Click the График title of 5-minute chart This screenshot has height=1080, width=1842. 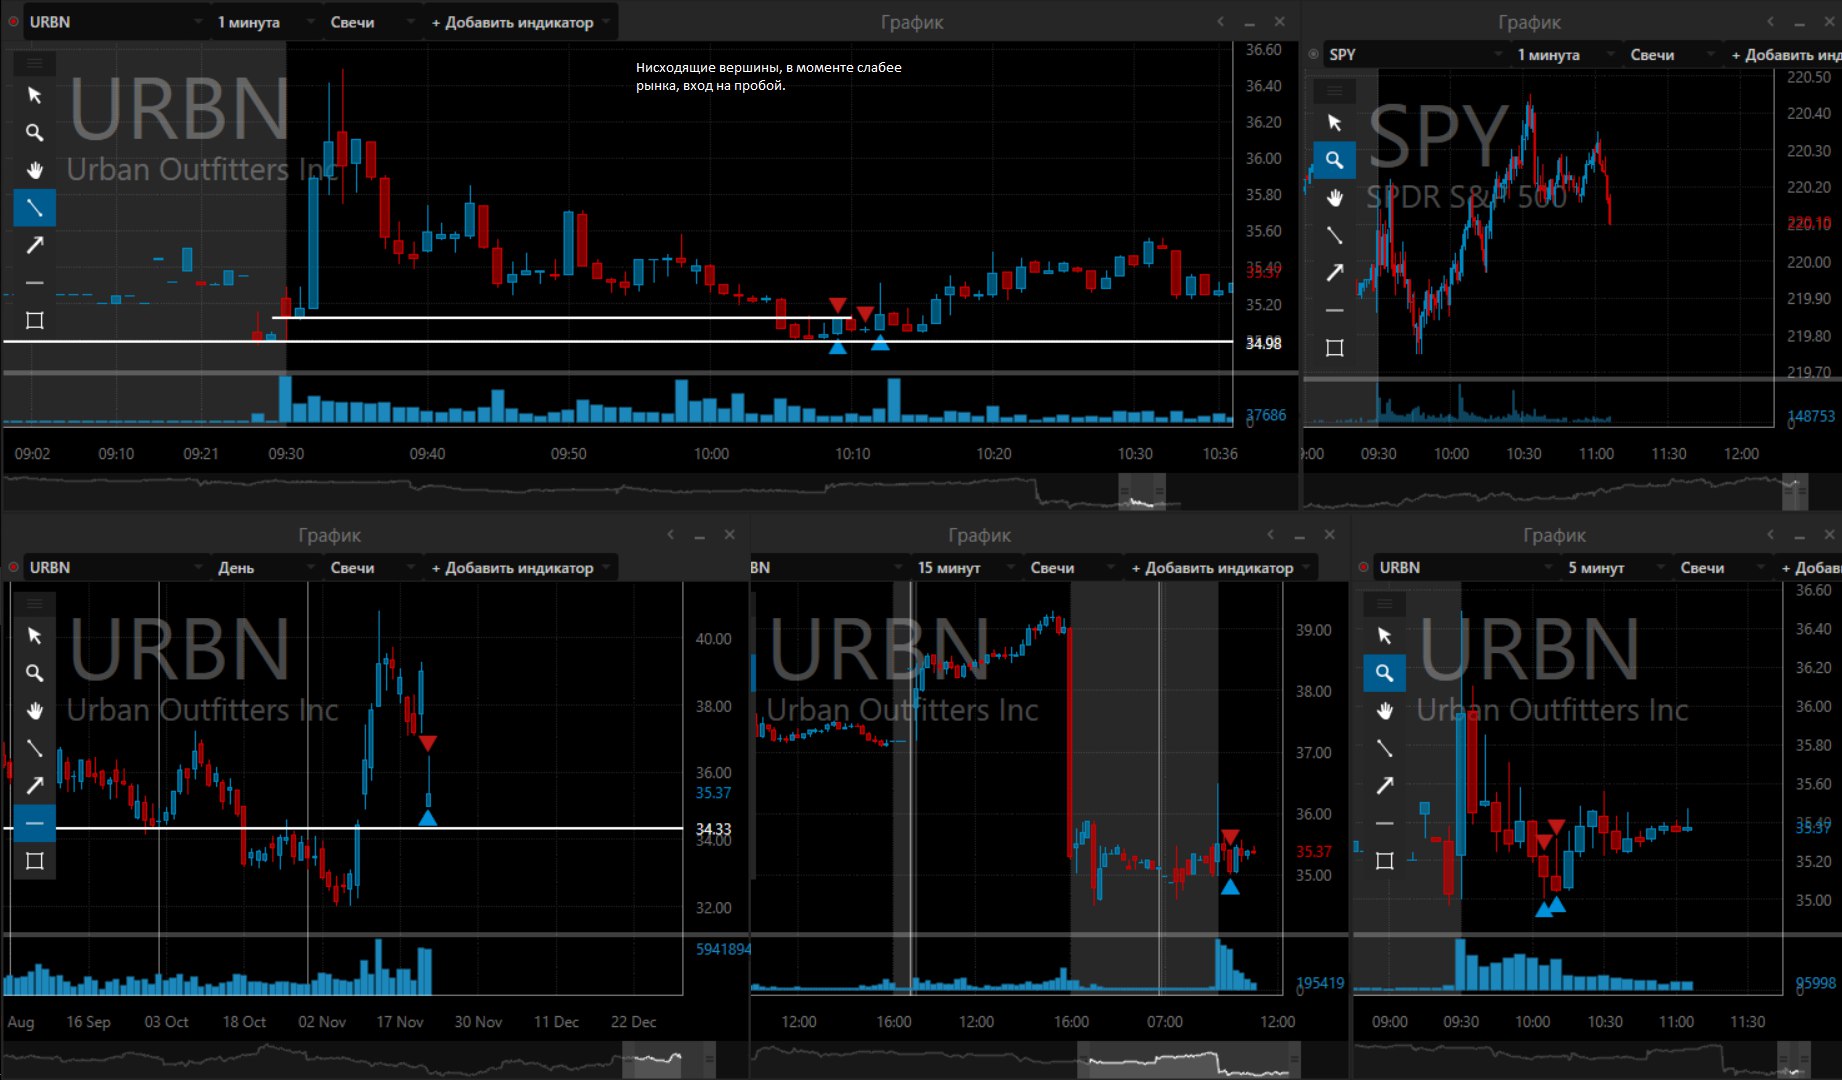pos(1554,535)
